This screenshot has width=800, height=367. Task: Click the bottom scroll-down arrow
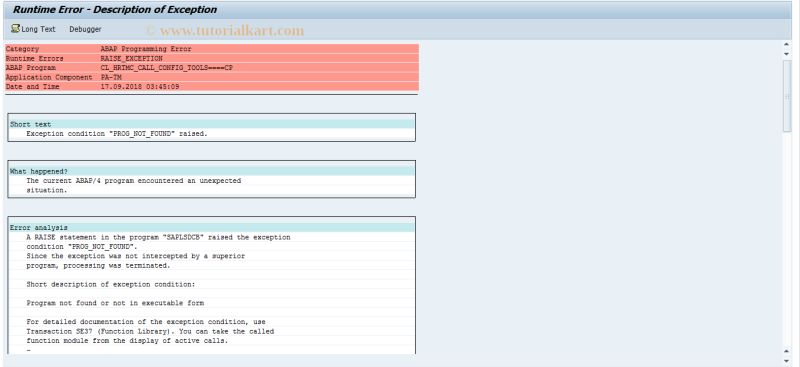coord(786,360)
